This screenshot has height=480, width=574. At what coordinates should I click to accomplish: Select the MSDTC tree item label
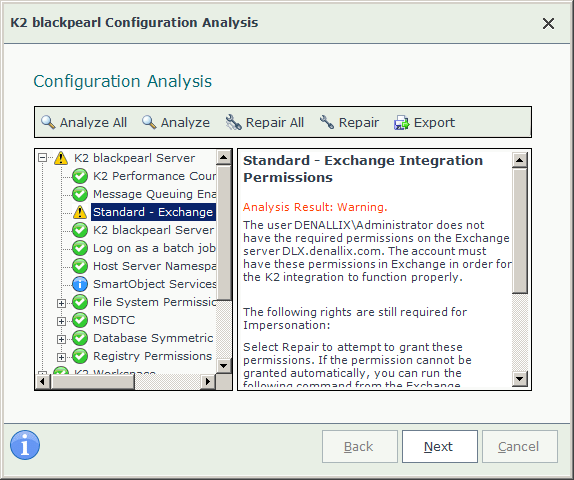114,320
